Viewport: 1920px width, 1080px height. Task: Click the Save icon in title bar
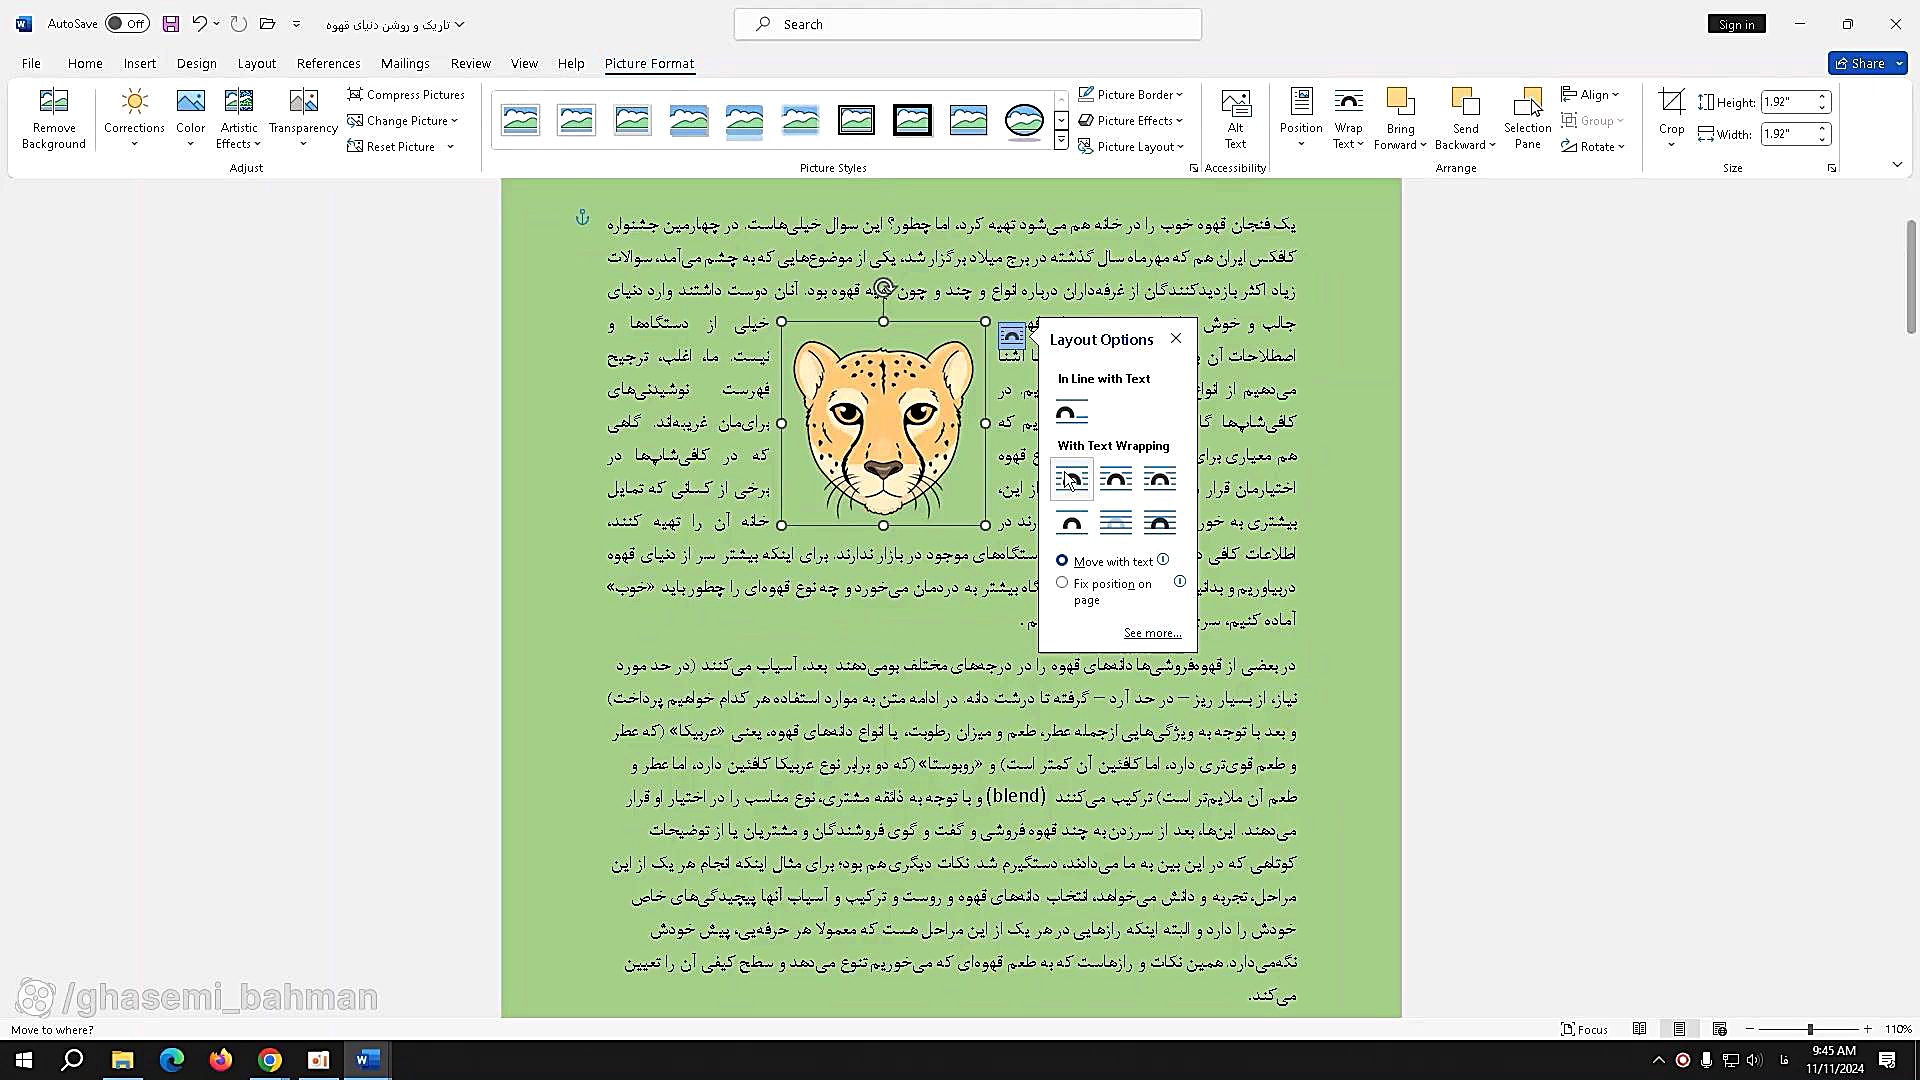click(171, 24)
